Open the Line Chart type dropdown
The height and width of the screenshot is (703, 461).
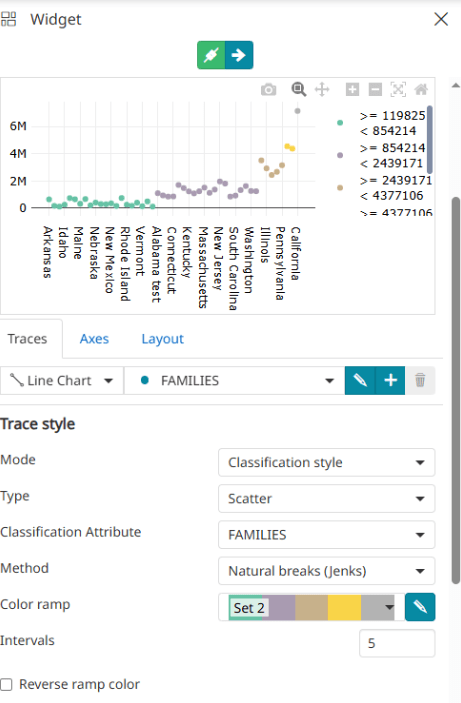pyautogui.click(x=62, y=381)
